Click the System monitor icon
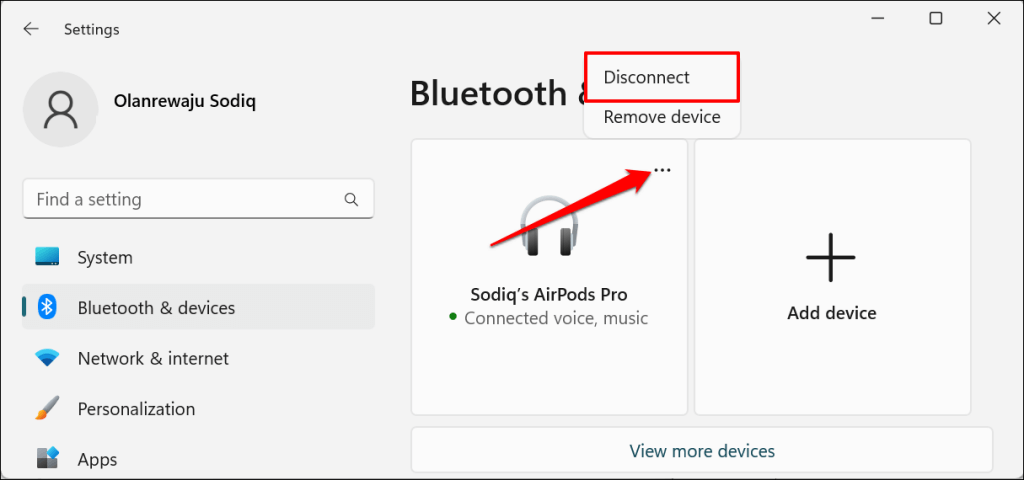 point(47,257)
